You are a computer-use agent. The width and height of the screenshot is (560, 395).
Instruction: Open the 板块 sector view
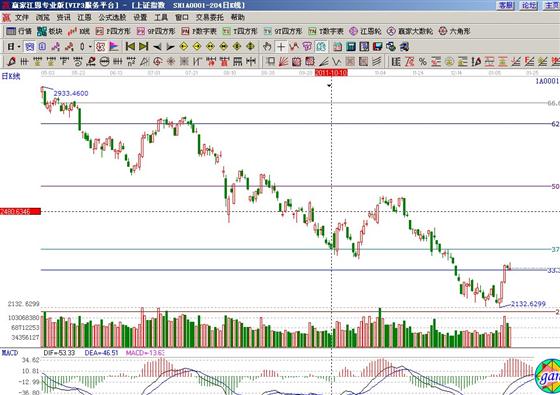point(50,31)
